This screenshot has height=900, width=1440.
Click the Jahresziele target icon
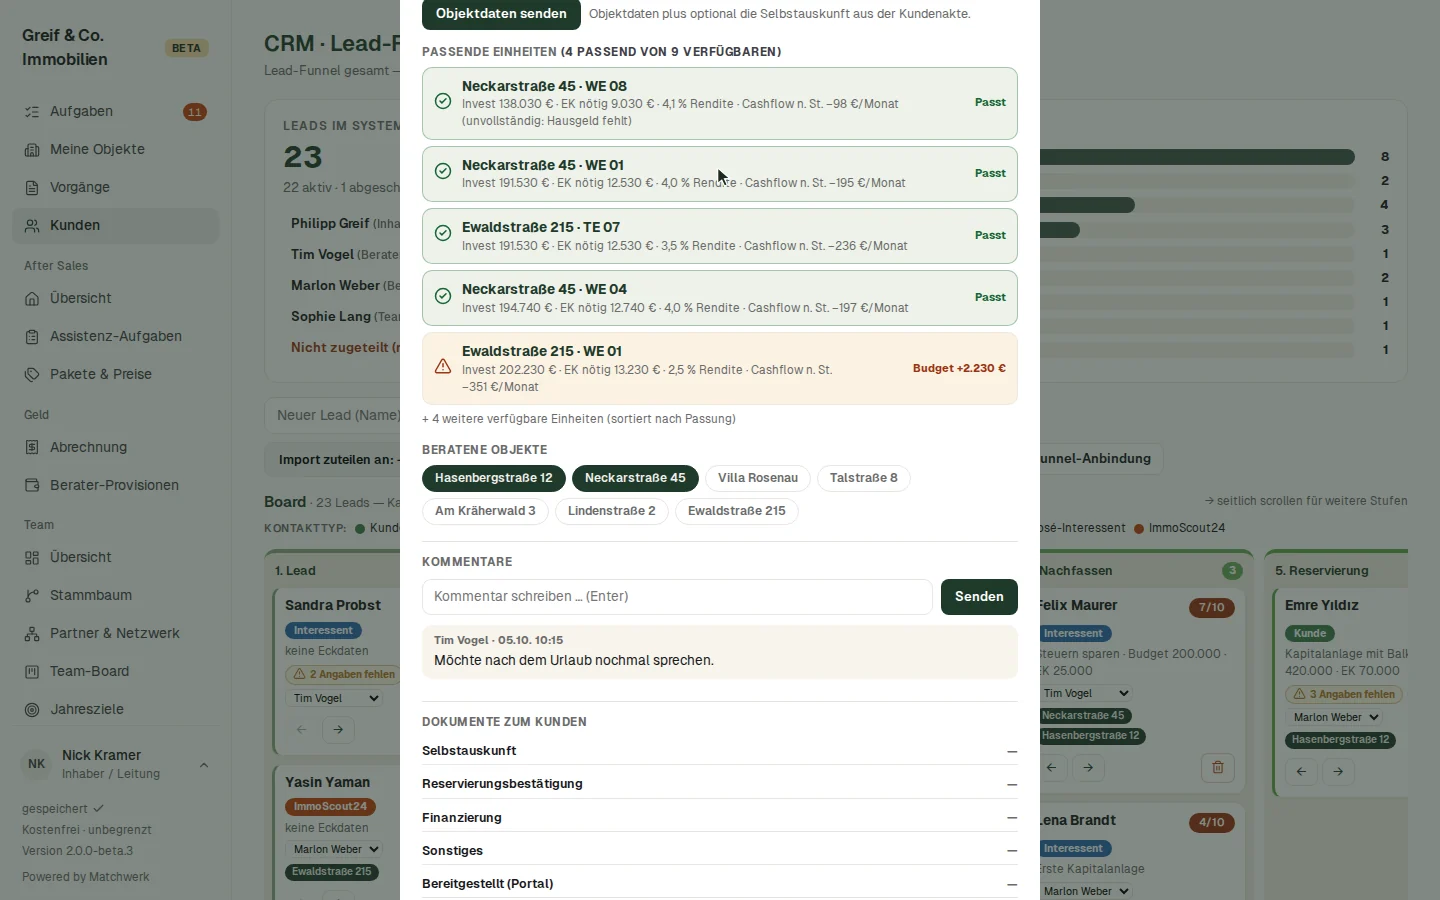(32, 710)
